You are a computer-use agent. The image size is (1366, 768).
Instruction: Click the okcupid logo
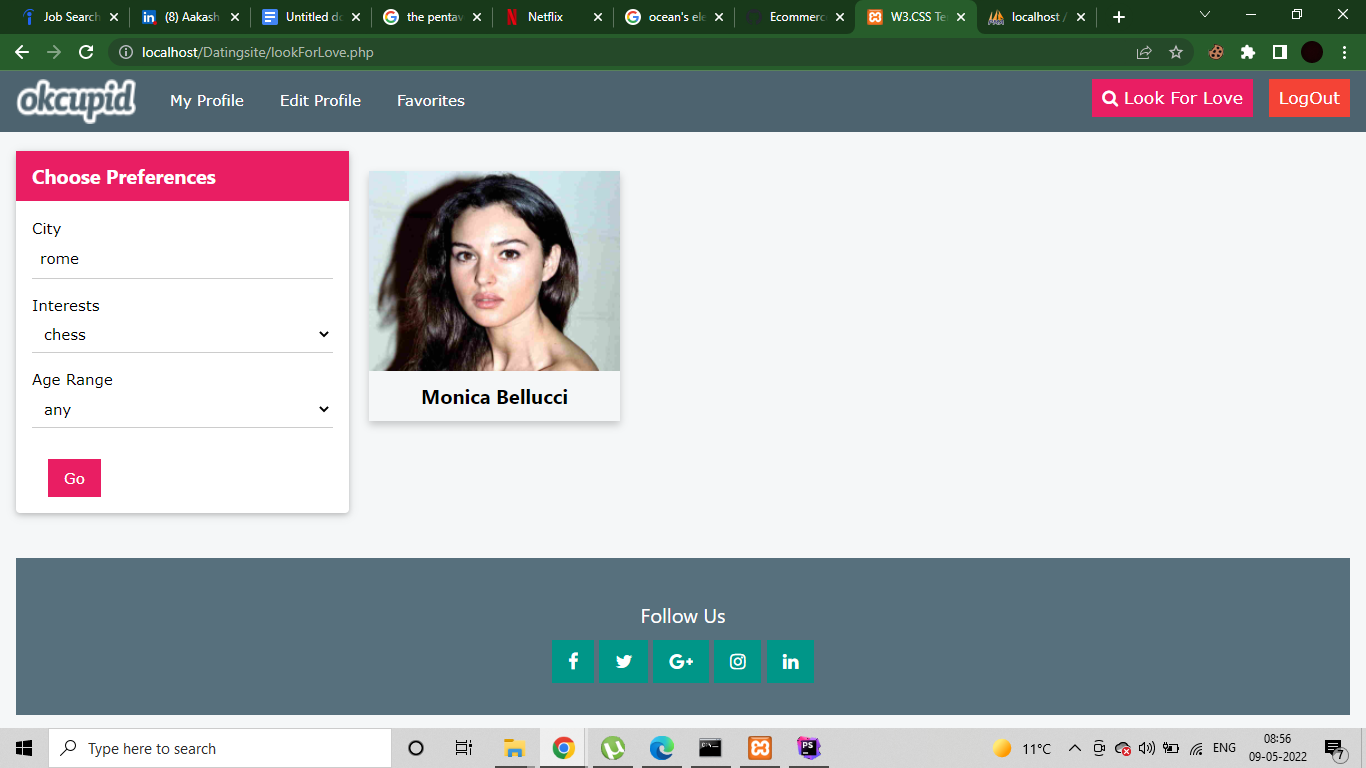tap(75, 101)
